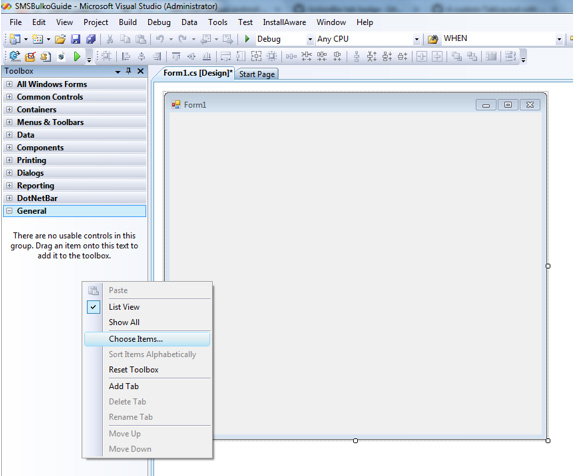
Task: Select Show All in context menu
Action: (124, 322)
